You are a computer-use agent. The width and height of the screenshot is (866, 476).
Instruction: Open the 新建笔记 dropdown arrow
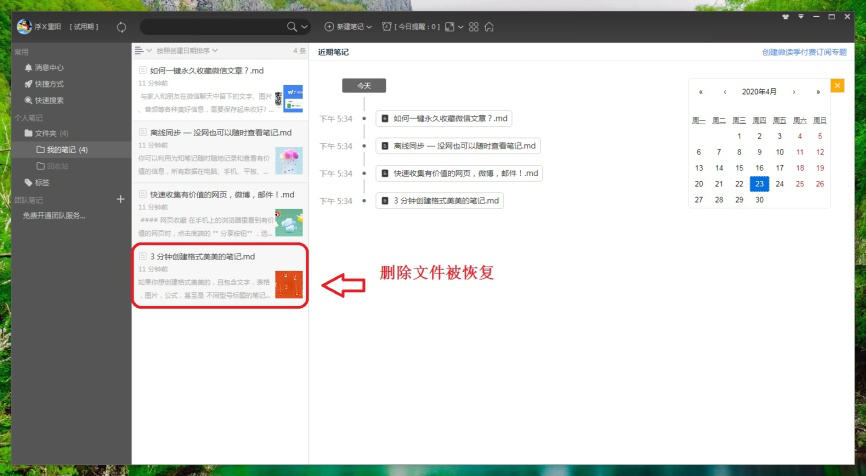[369, 27]
